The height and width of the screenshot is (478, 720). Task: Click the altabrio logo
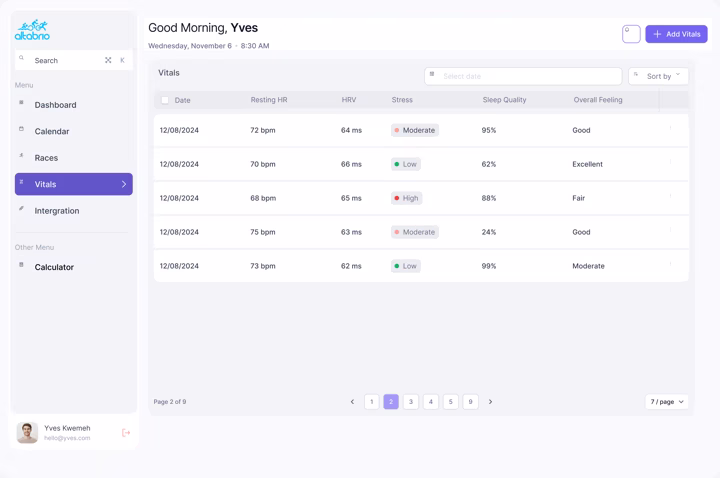point(32,30)
